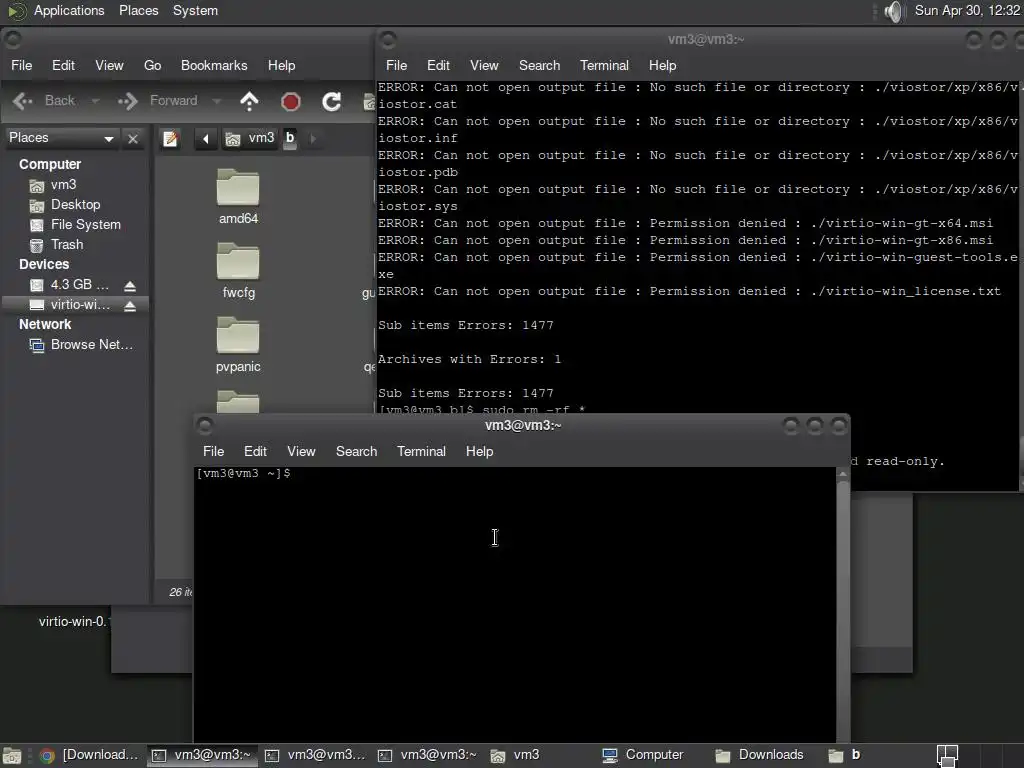Select the b folder path button
Screen dimensions: 1024x768
(x=290, y=138)
